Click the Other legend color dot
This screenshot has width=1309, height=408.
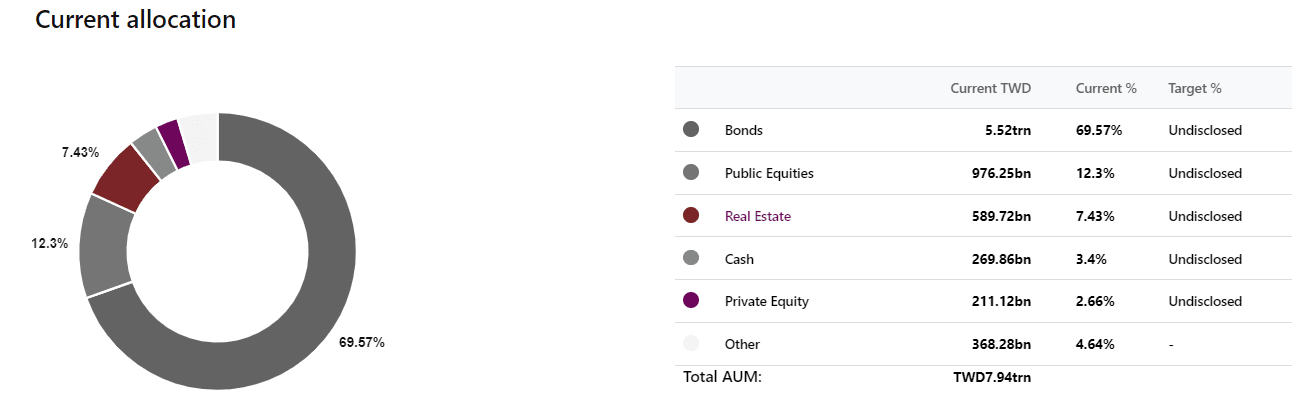coord(691,344)
